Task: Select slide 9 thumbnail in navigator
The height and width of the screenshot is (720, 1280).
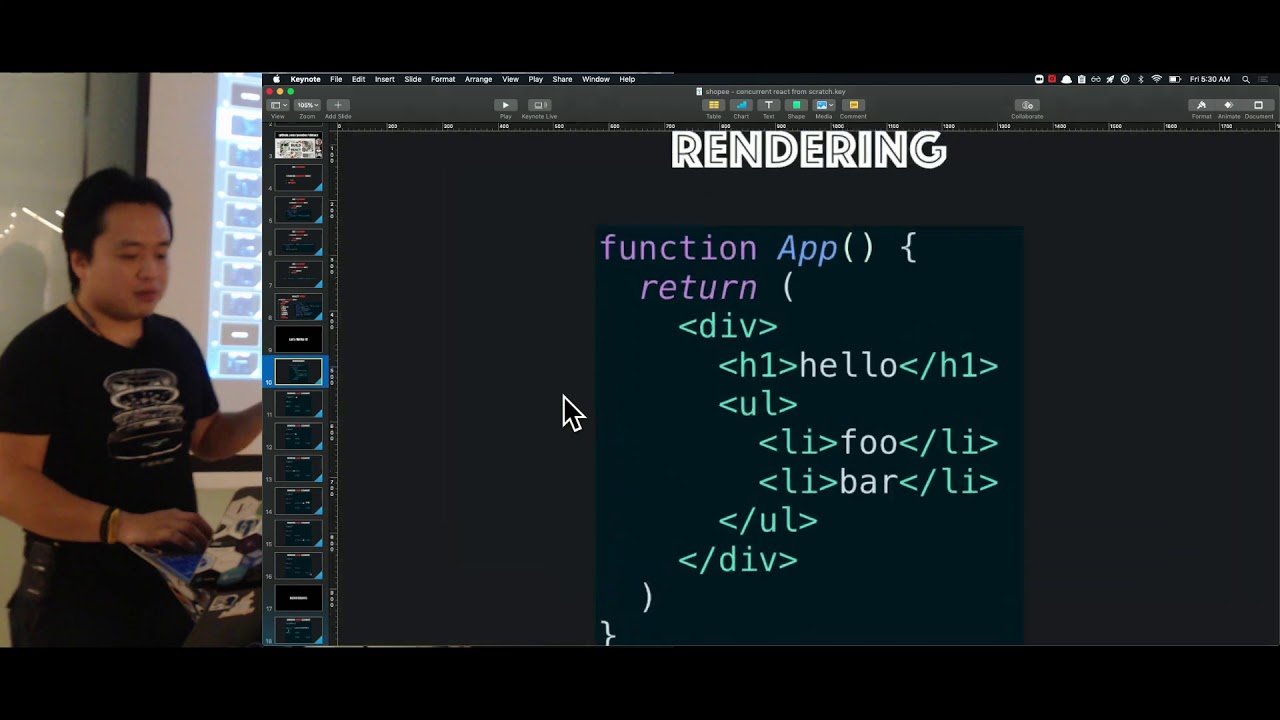Action: pos(299,338)
